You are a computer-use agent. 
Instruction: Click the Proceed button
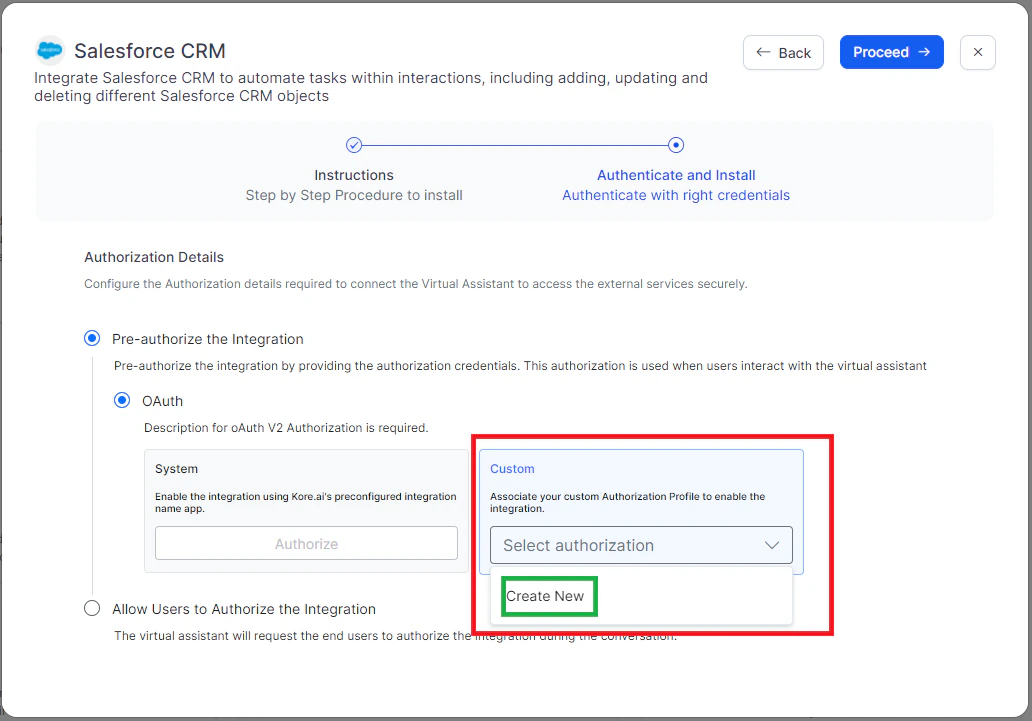pyautogui.click(x=891, y=52)
